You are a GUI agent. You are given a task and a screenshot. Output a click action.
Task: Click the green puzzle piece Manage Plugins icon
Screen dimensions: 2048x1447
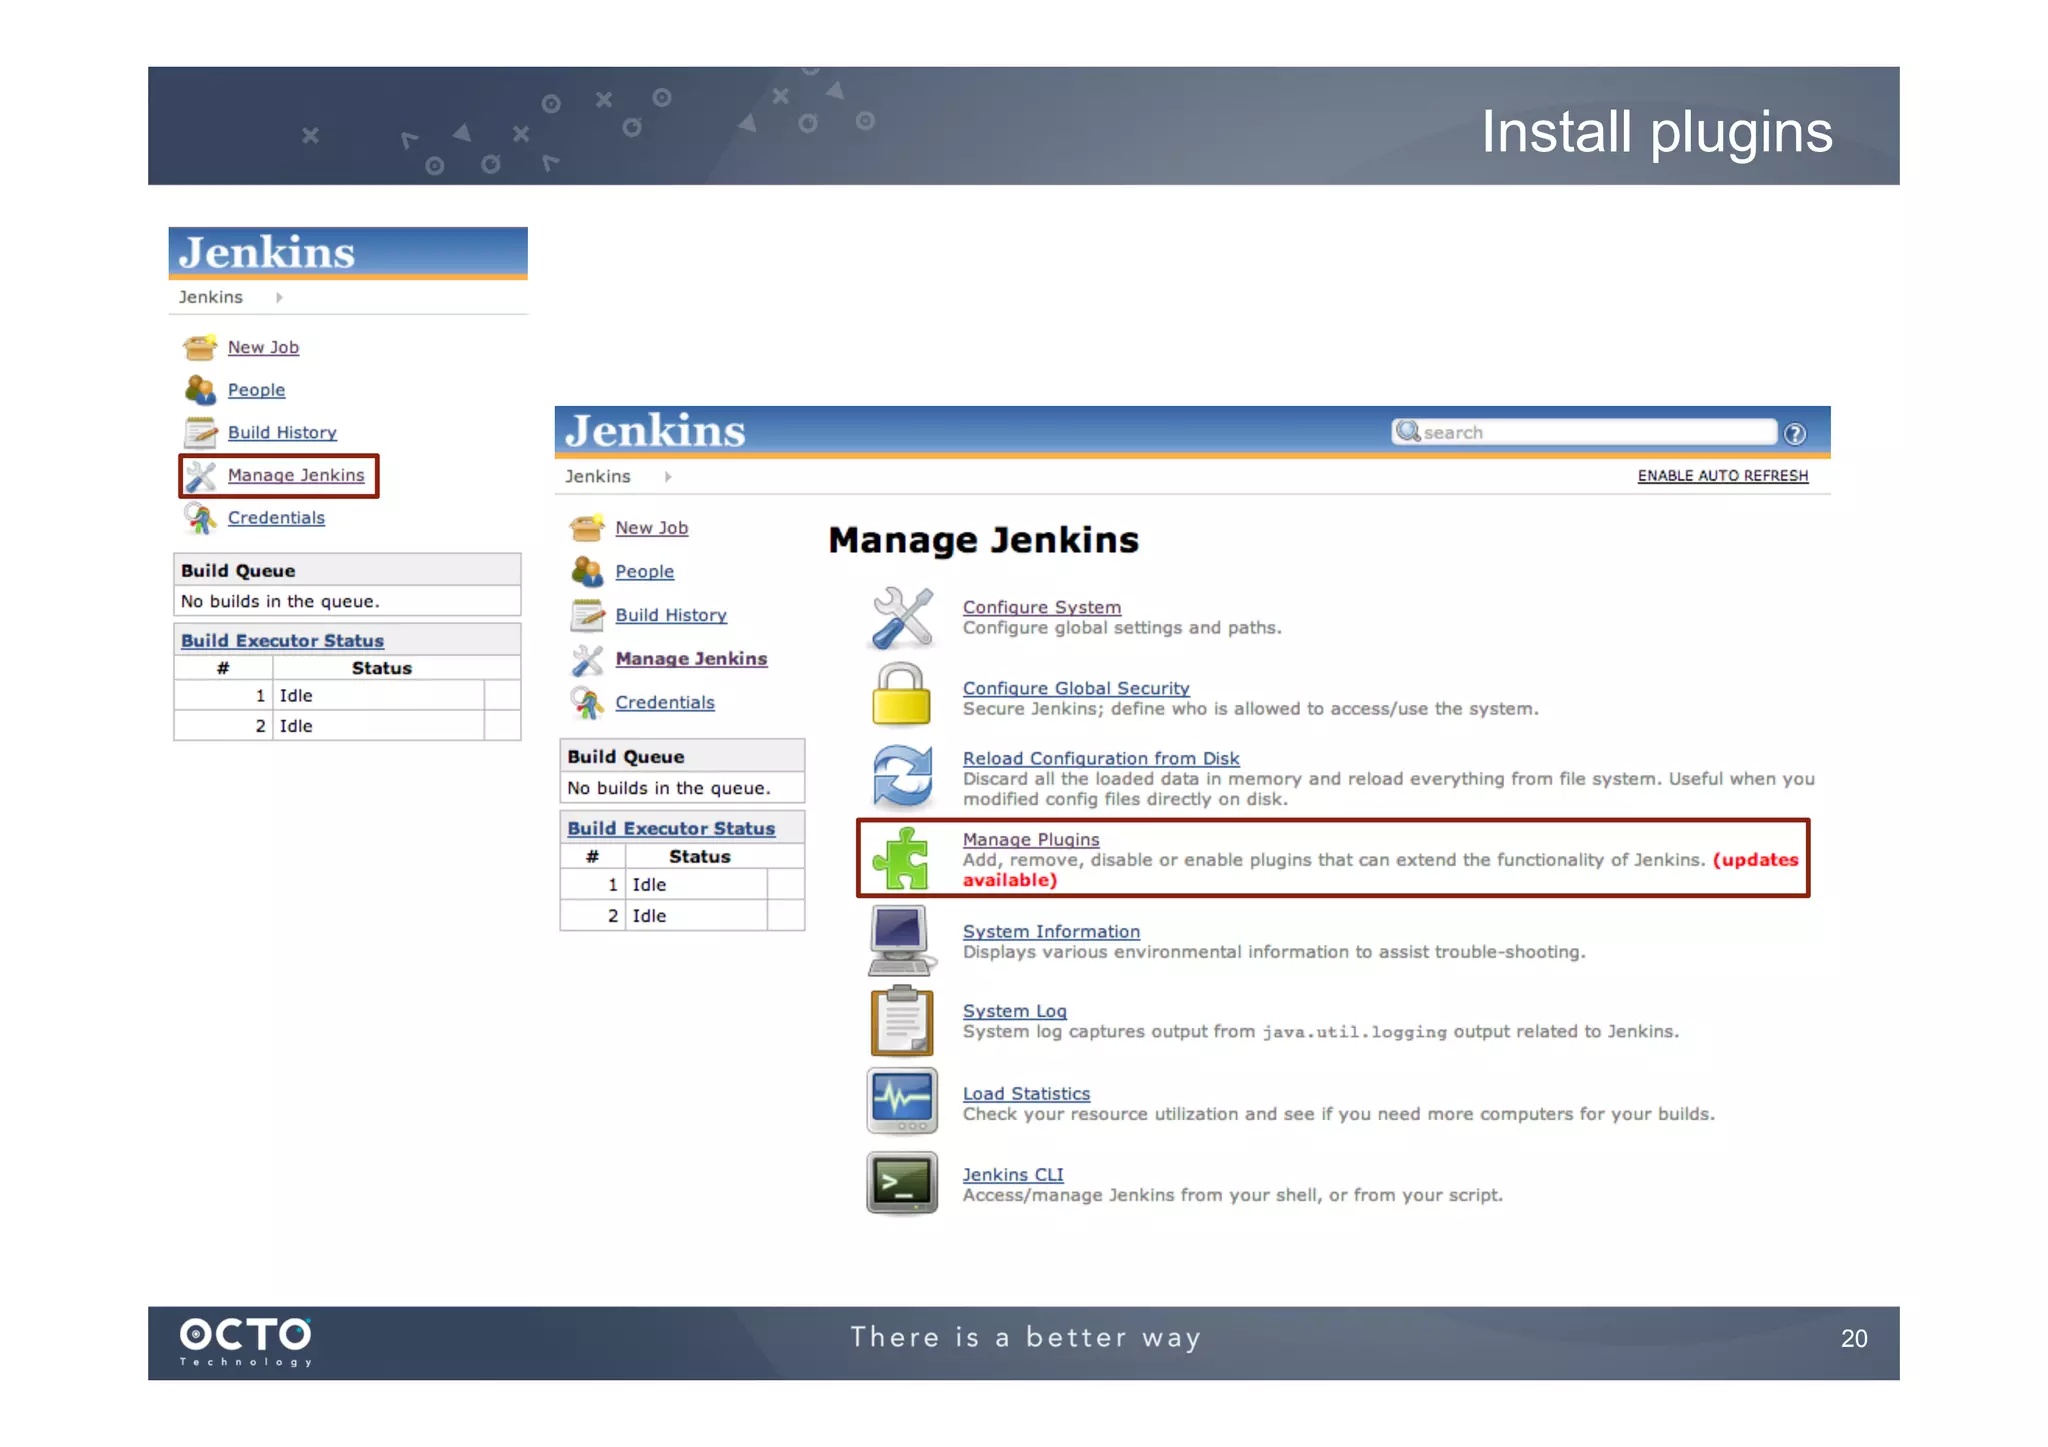point(901,859)
